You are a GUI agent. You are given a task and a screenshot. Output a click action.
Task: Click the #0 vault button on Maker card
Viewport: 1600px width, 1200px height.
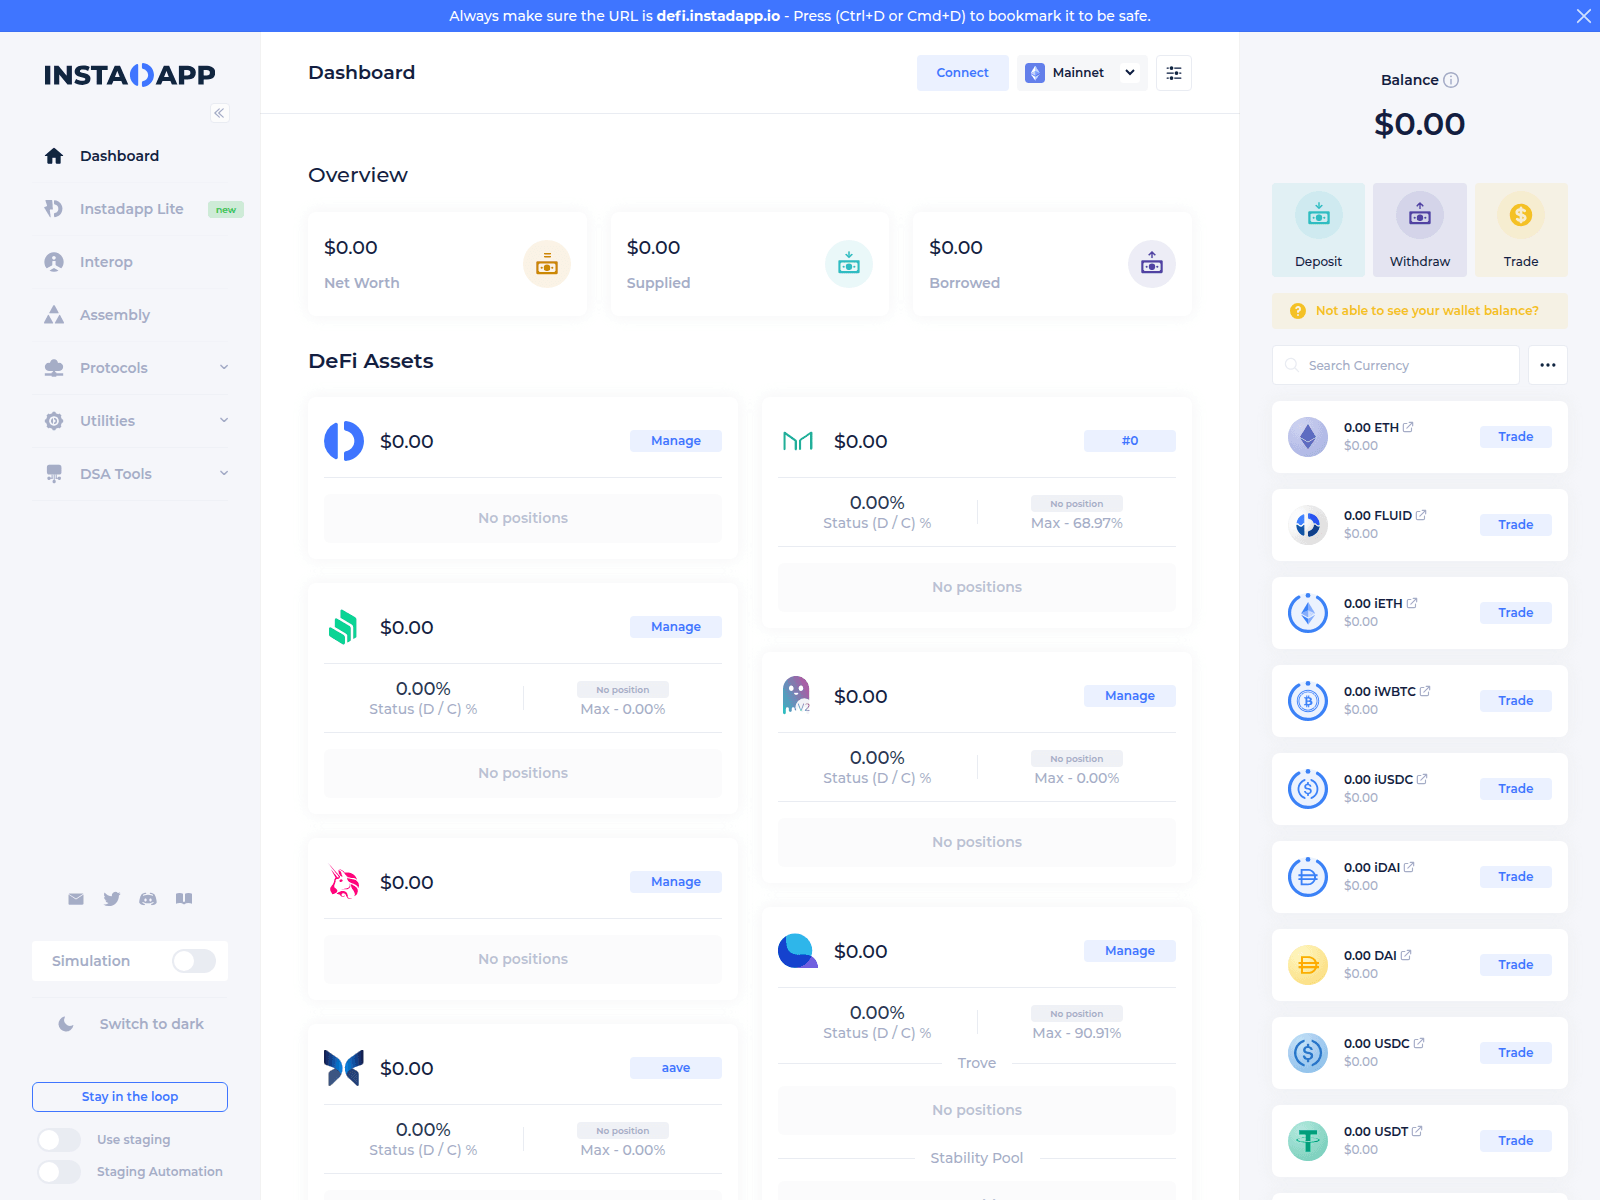tap(1130, 441)
